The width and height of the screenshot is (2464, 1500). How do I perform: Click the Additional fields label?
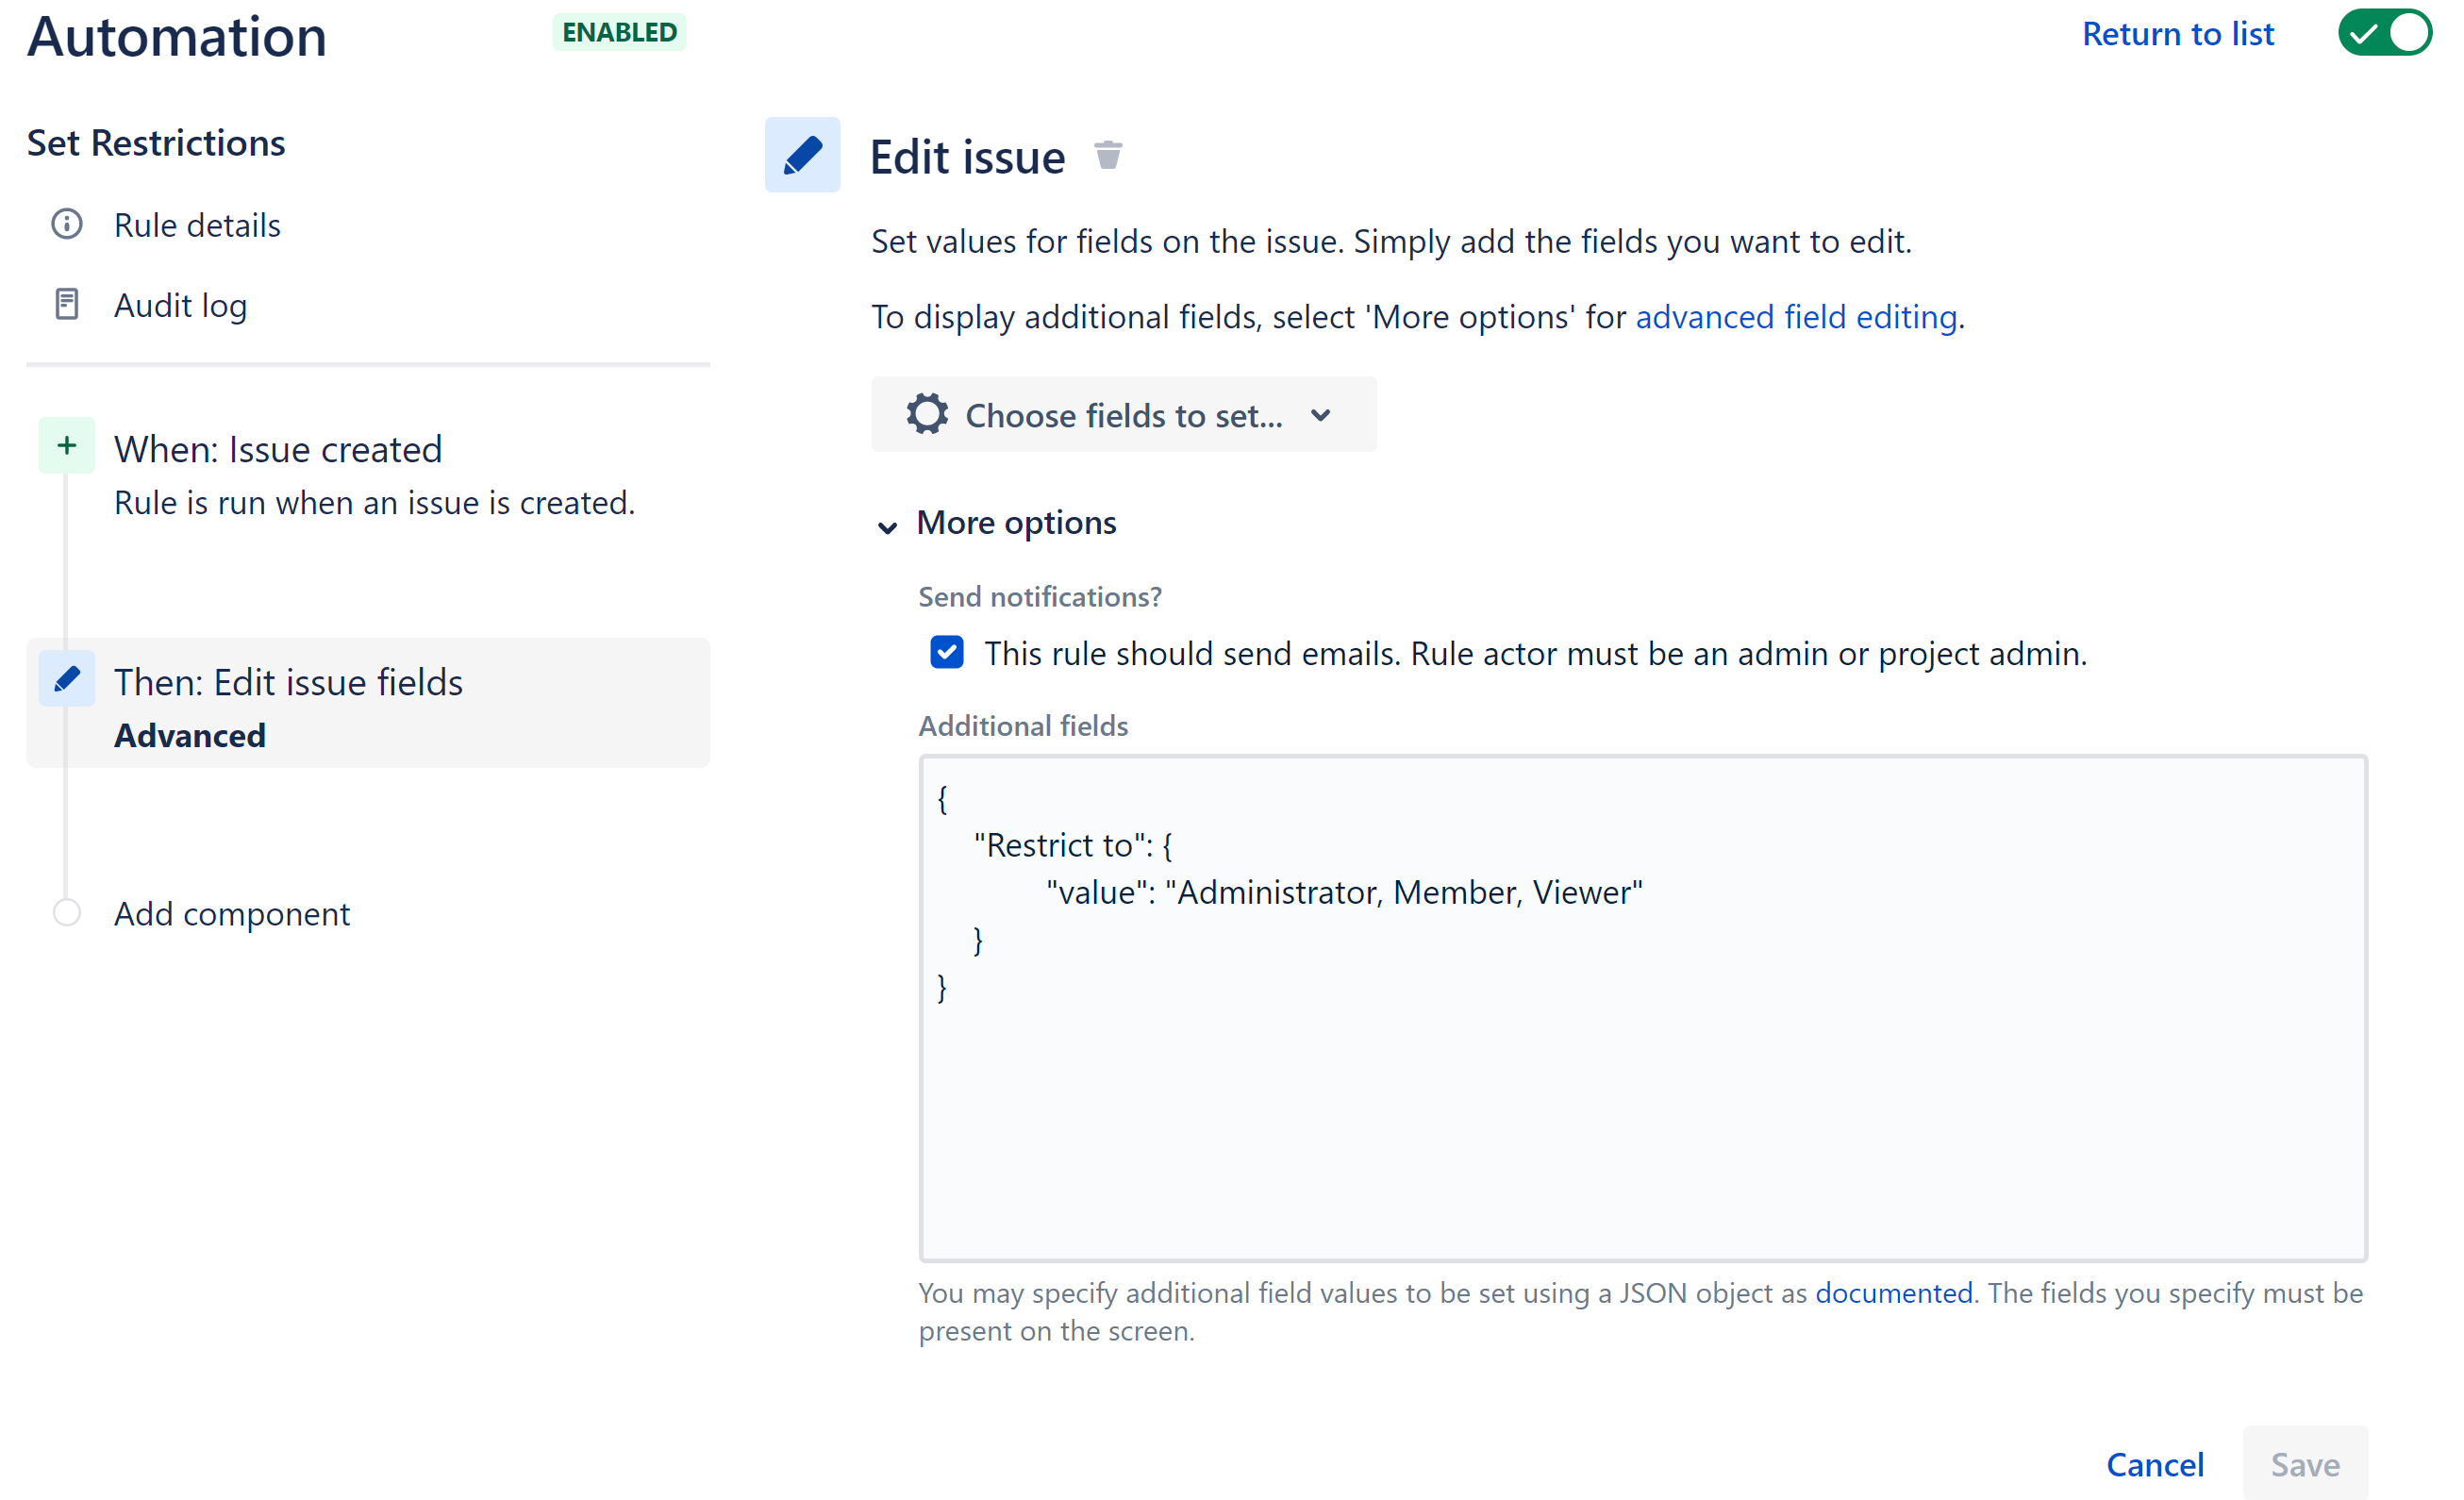pos(1023,726)
